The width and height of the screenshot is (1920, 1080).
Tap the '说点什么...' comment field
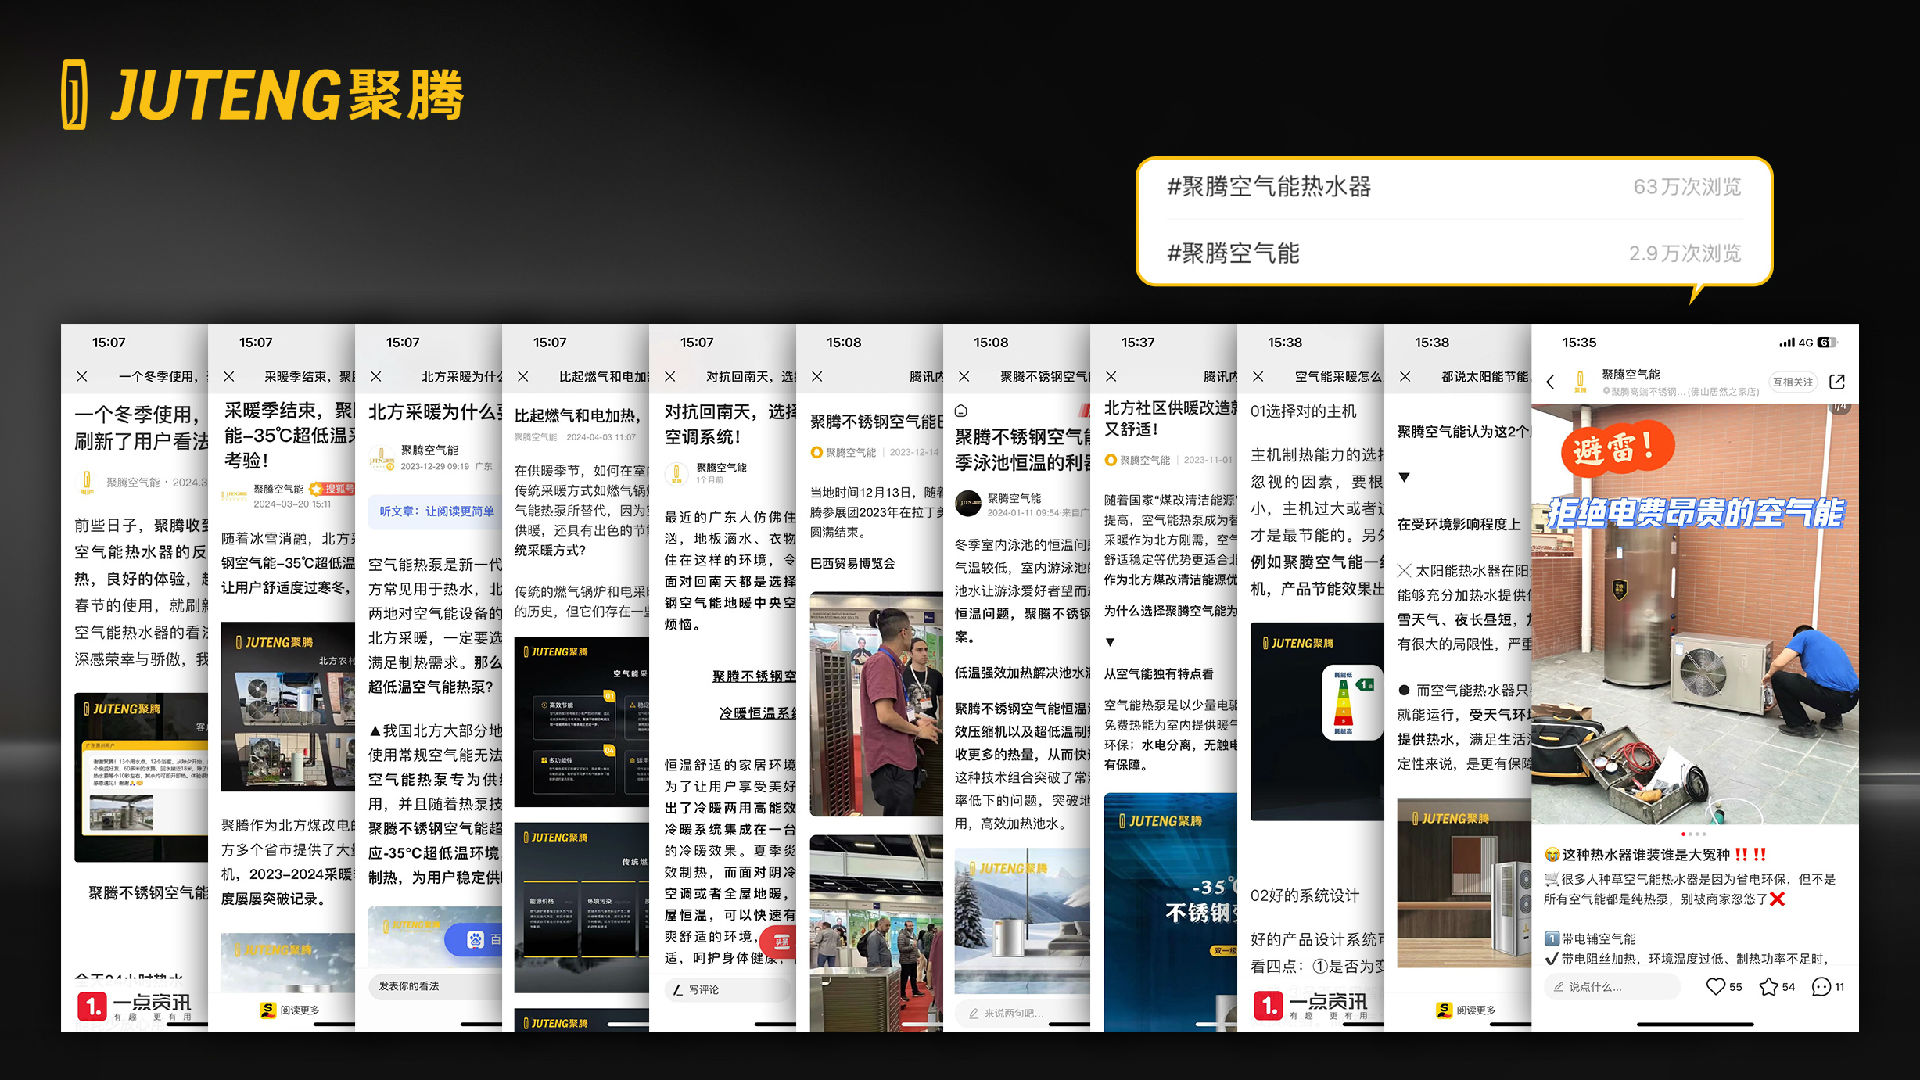pyautogui.click(x=1612, y=987)
